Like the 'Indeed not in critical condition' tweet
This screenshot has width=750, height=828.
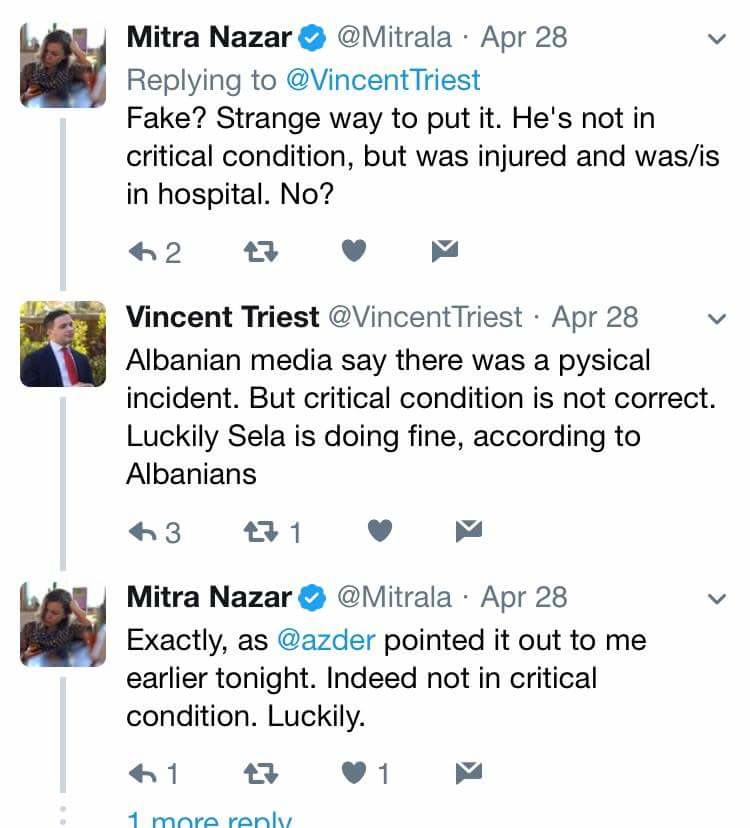tap(355, 772)
